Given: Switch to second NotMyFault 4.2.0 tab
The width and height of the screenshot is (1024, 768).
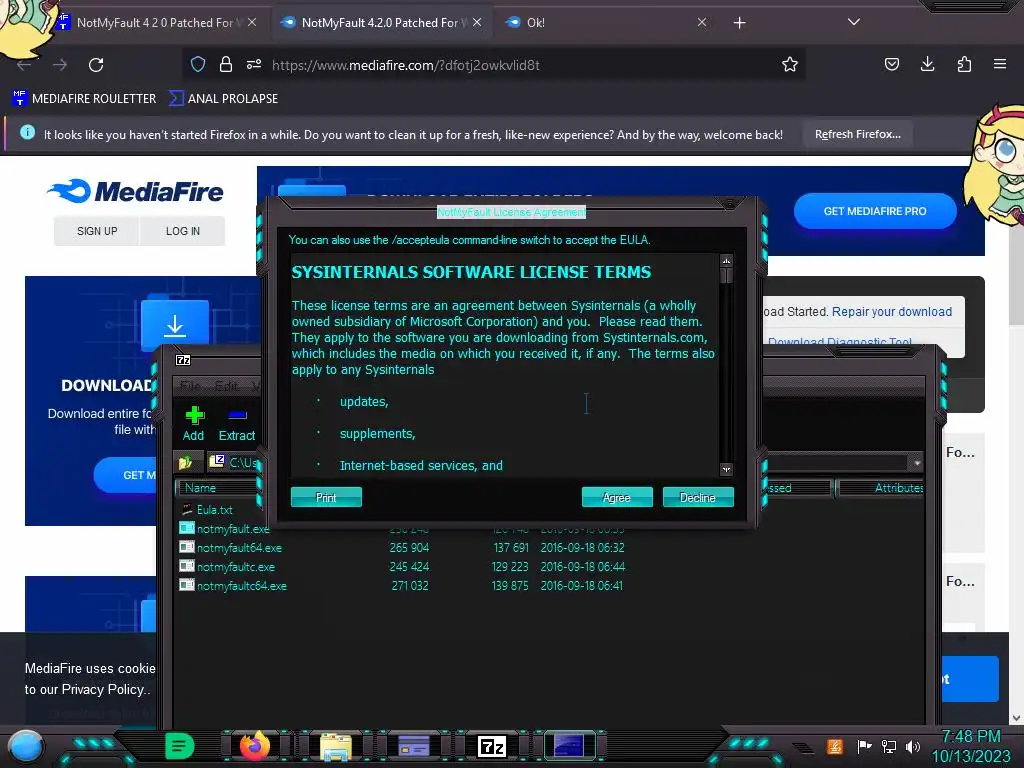Looking at the screenshot, I should click(382, 22).
